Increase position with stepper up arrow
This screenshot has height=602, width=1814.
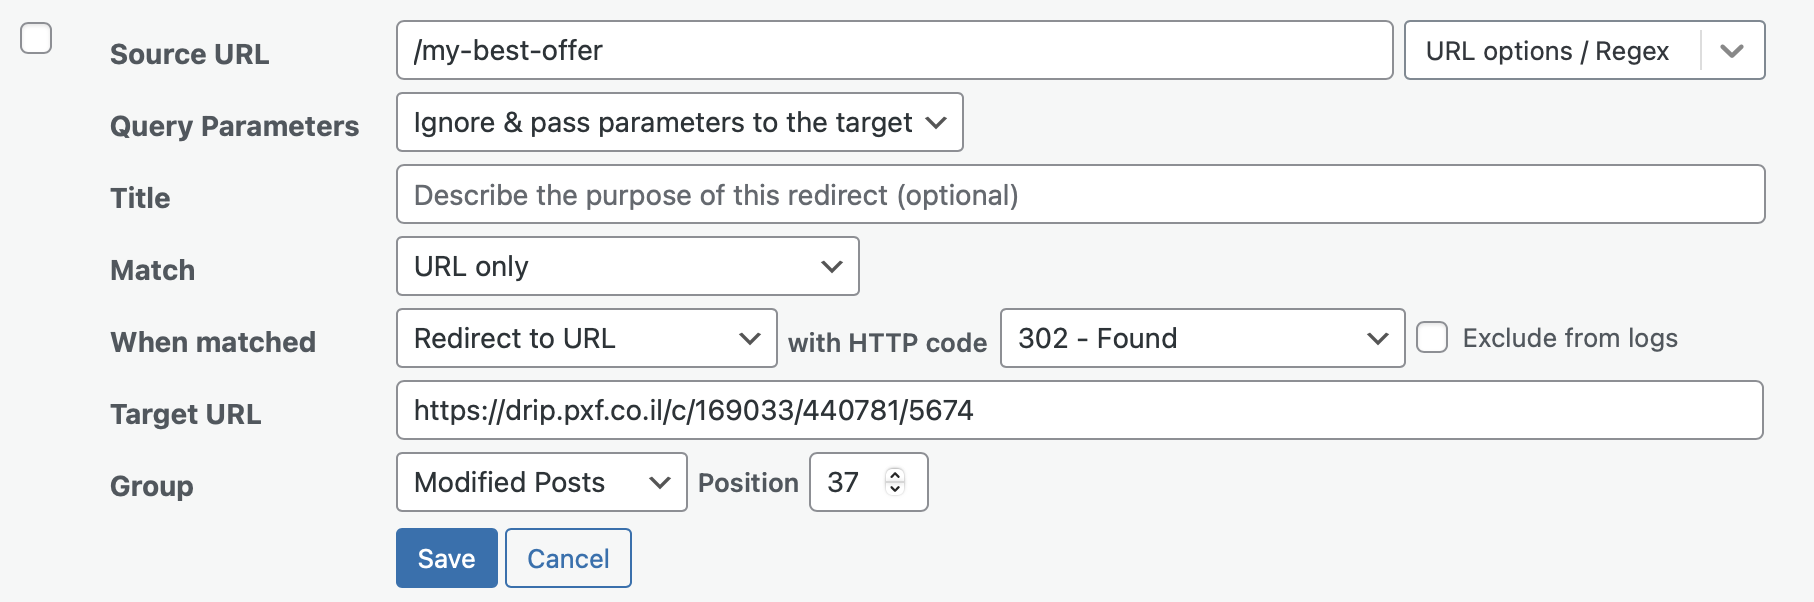pos(895,475)
